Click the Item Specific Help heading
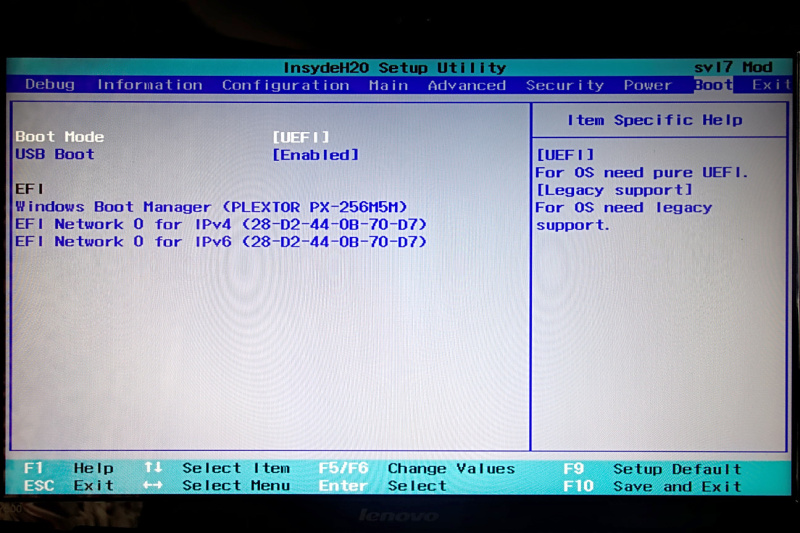800x533 pixels. coord(655,120)
